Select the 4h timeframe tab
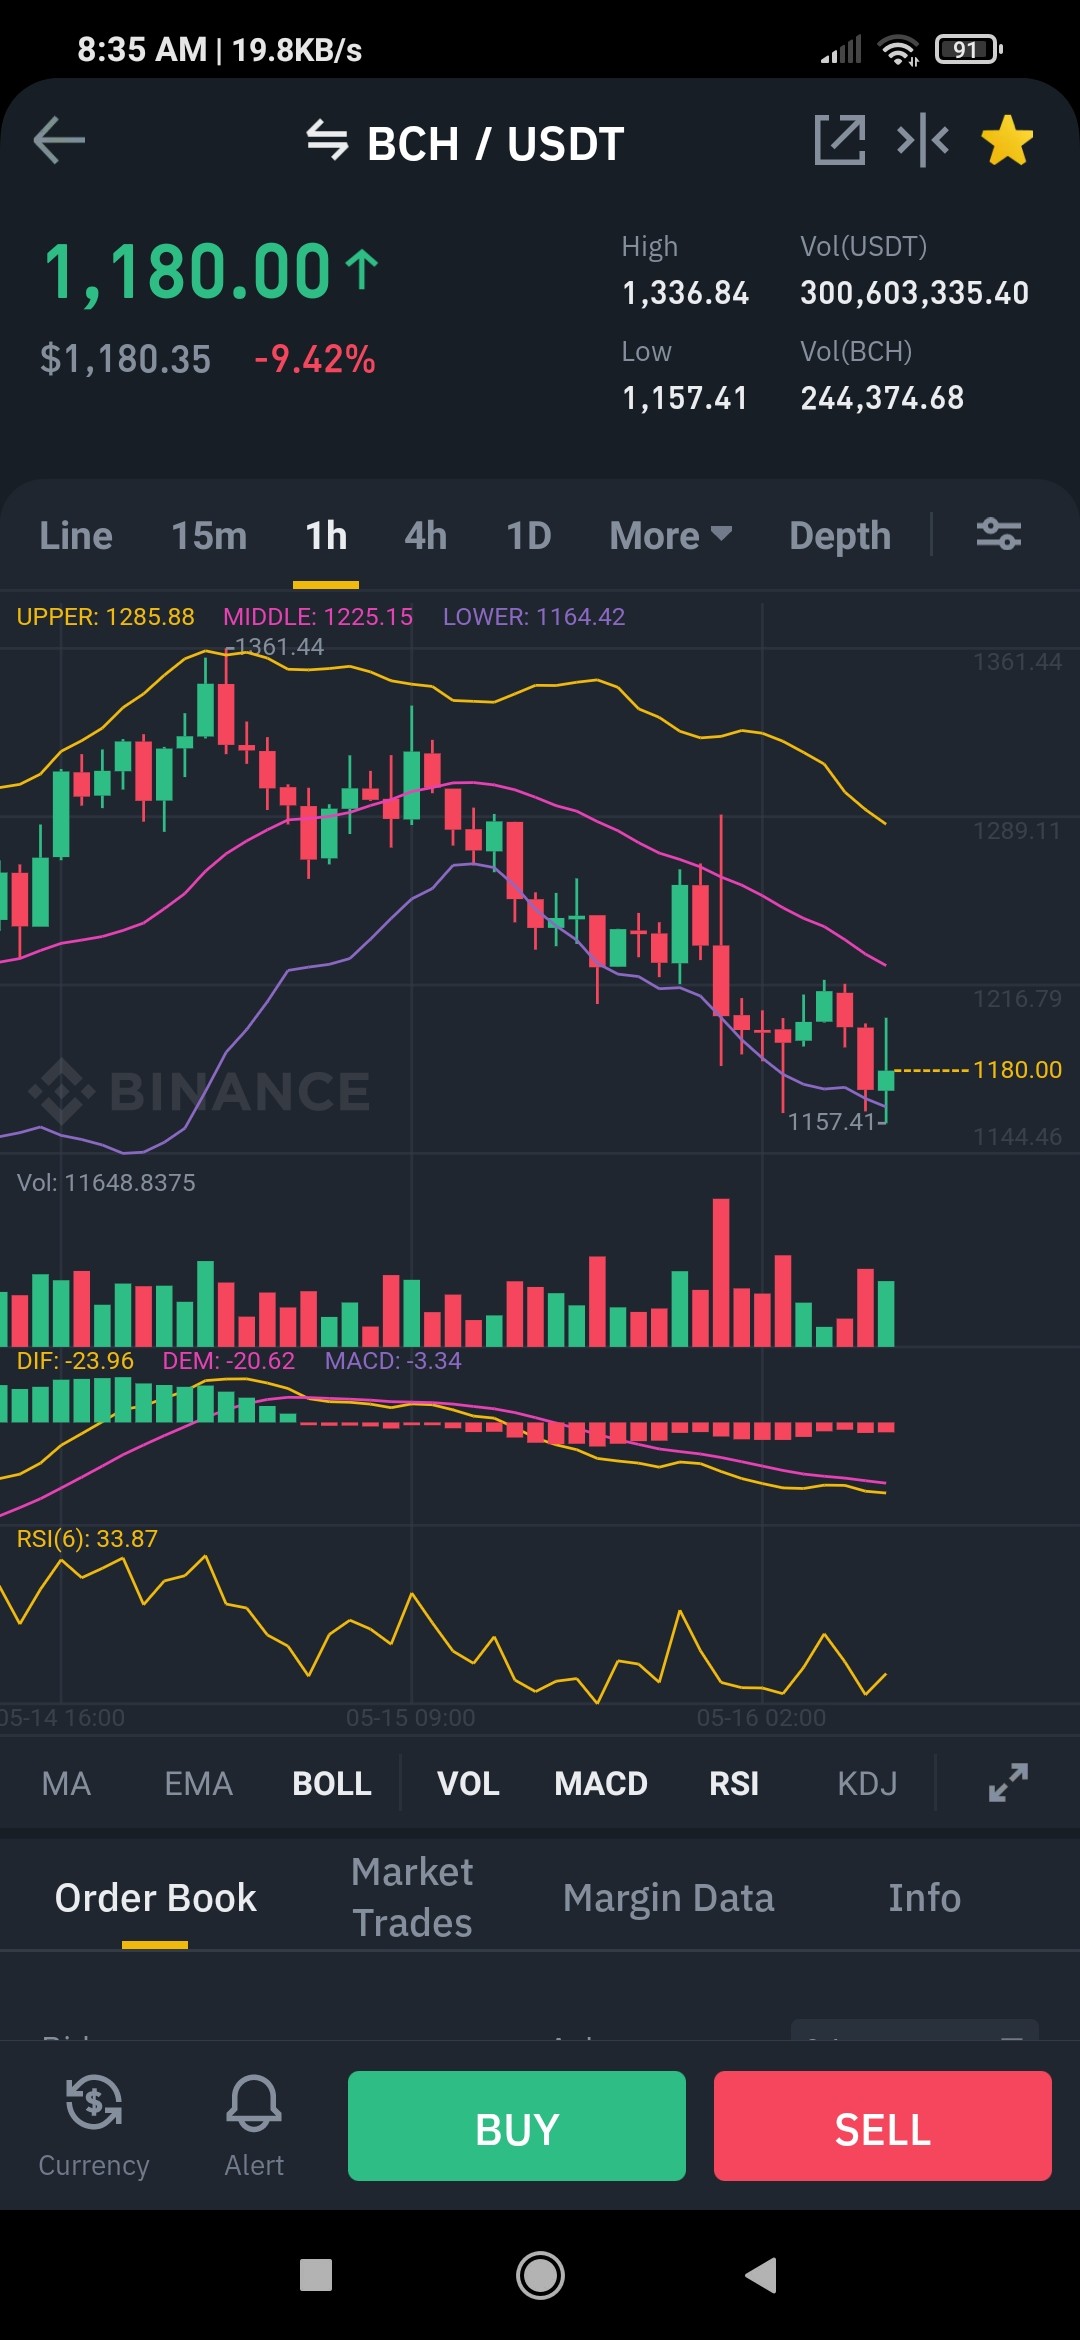This screenshot has height=2340, width=1080. tap(426, 535)
